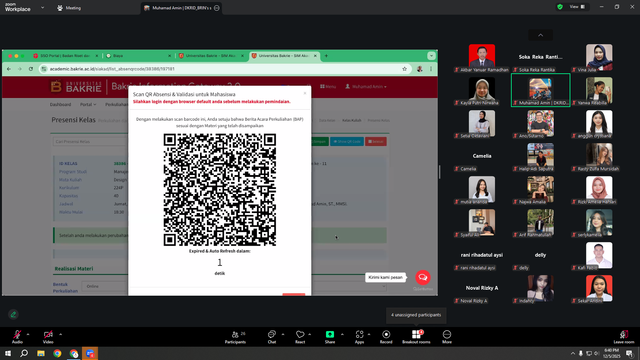Go back in the shared browser
The height and width of the screenshot is (360, 640).
(x=9, y=69)
